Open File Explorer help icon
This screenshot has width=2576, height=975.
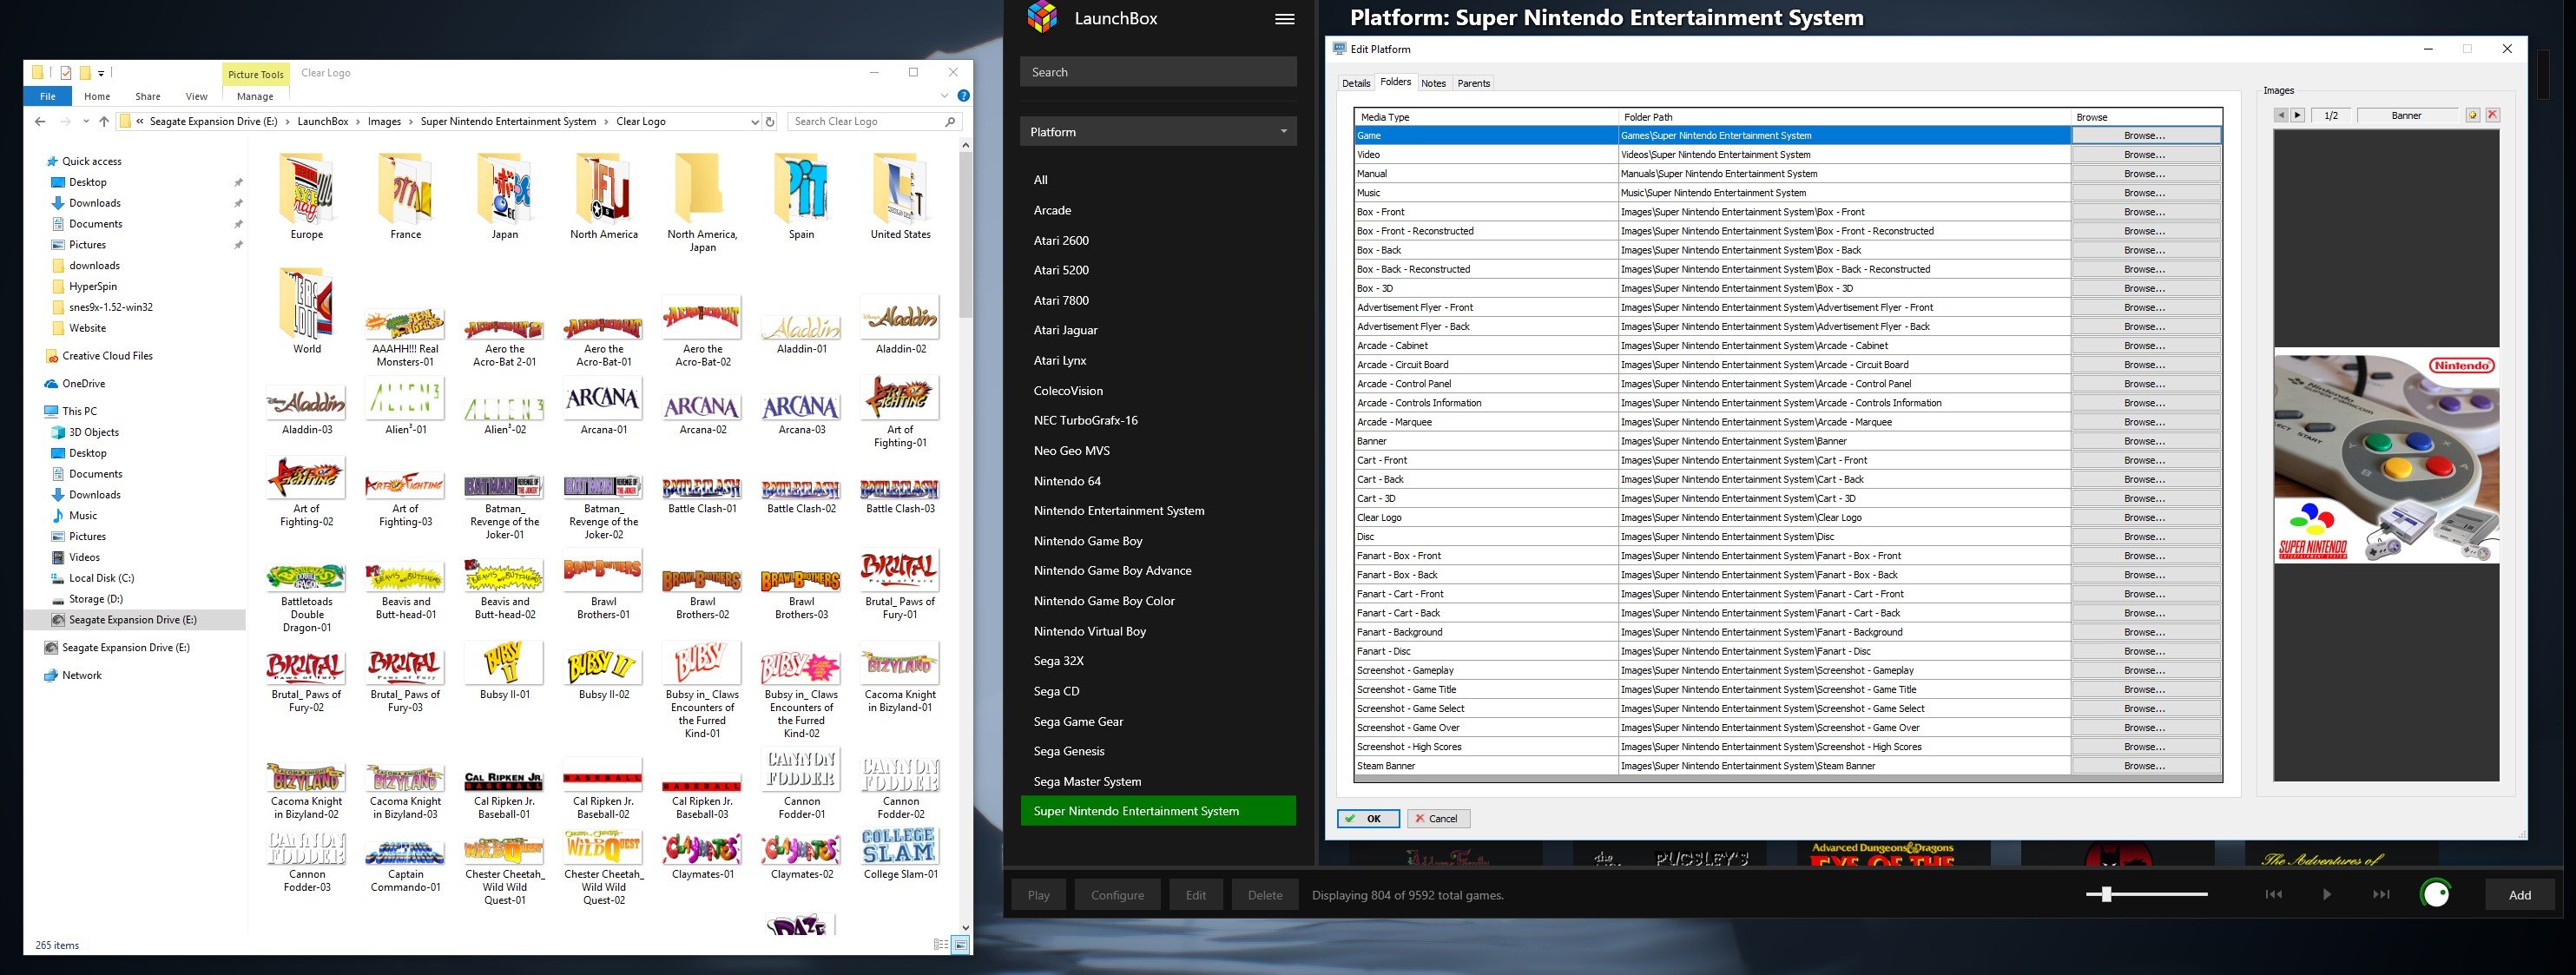point(963,96)
